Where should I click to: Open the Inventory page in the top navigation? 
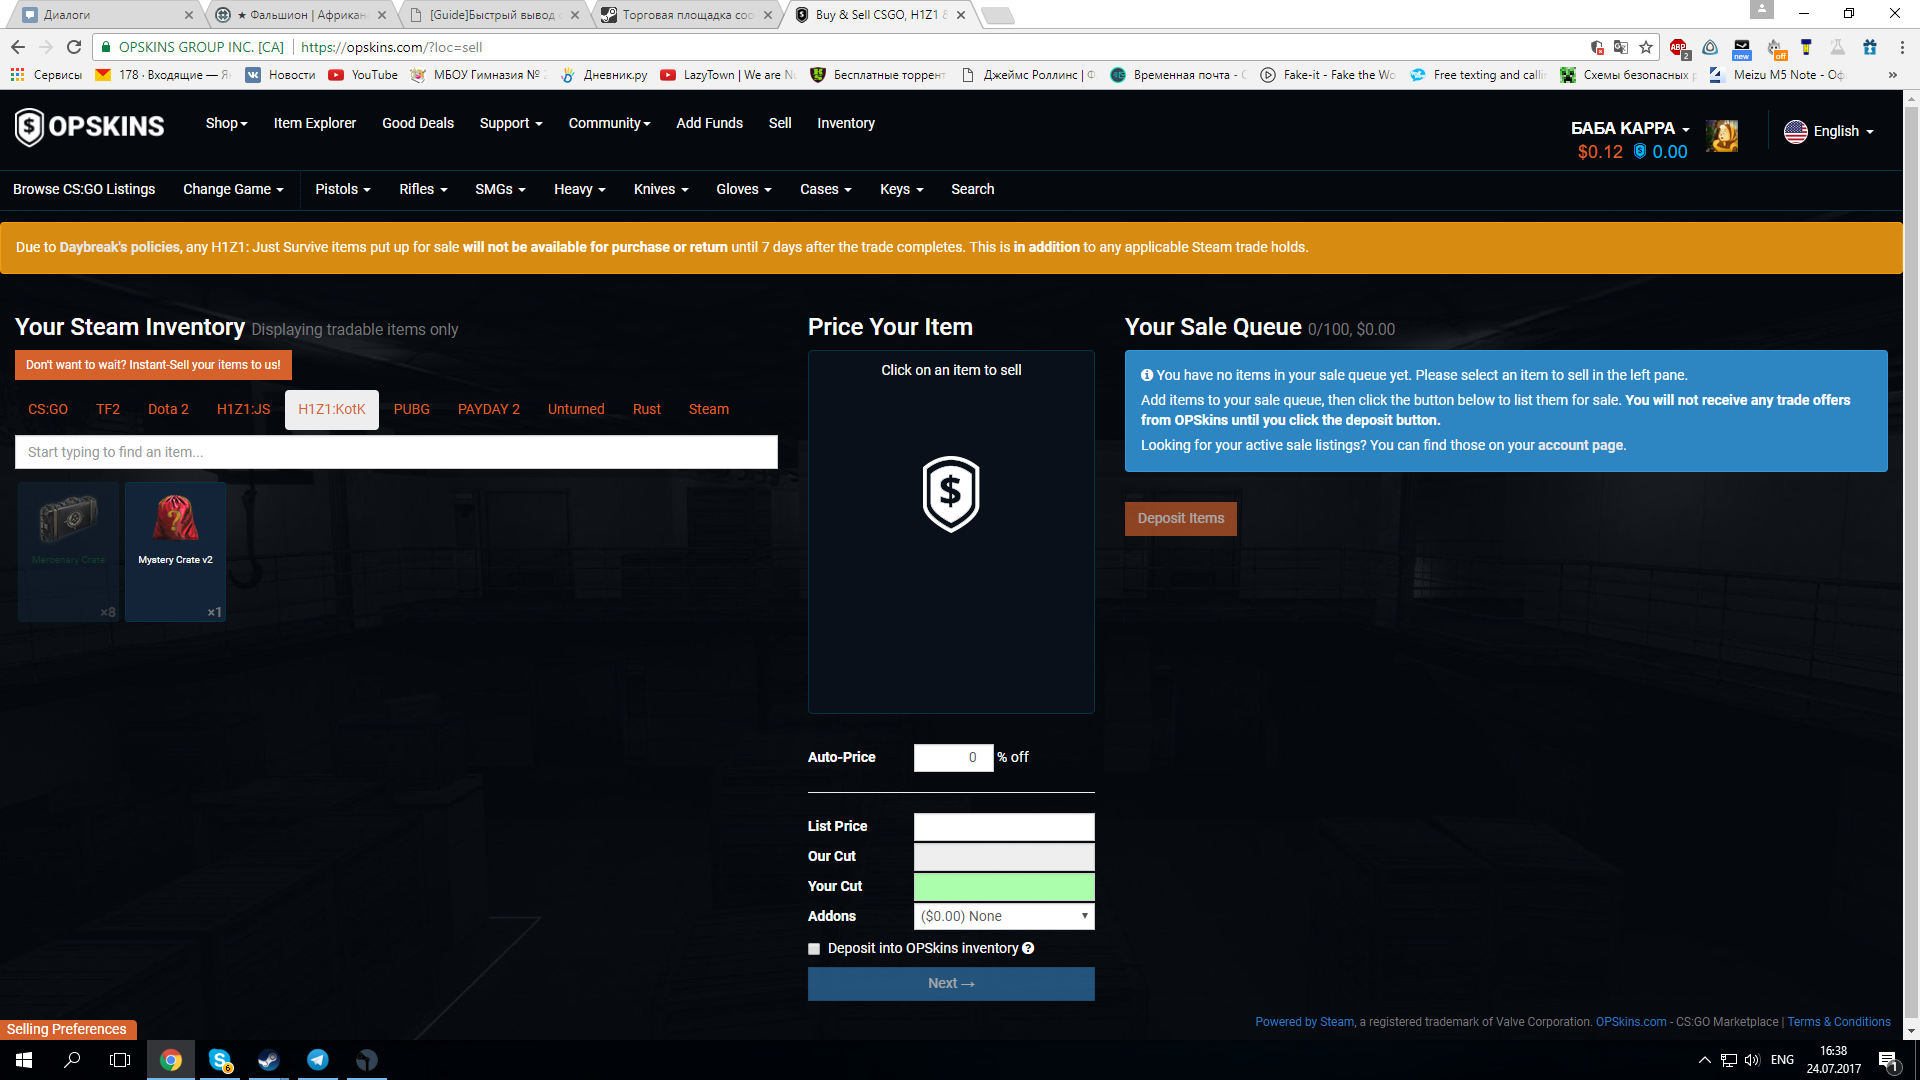pos(846,123)
